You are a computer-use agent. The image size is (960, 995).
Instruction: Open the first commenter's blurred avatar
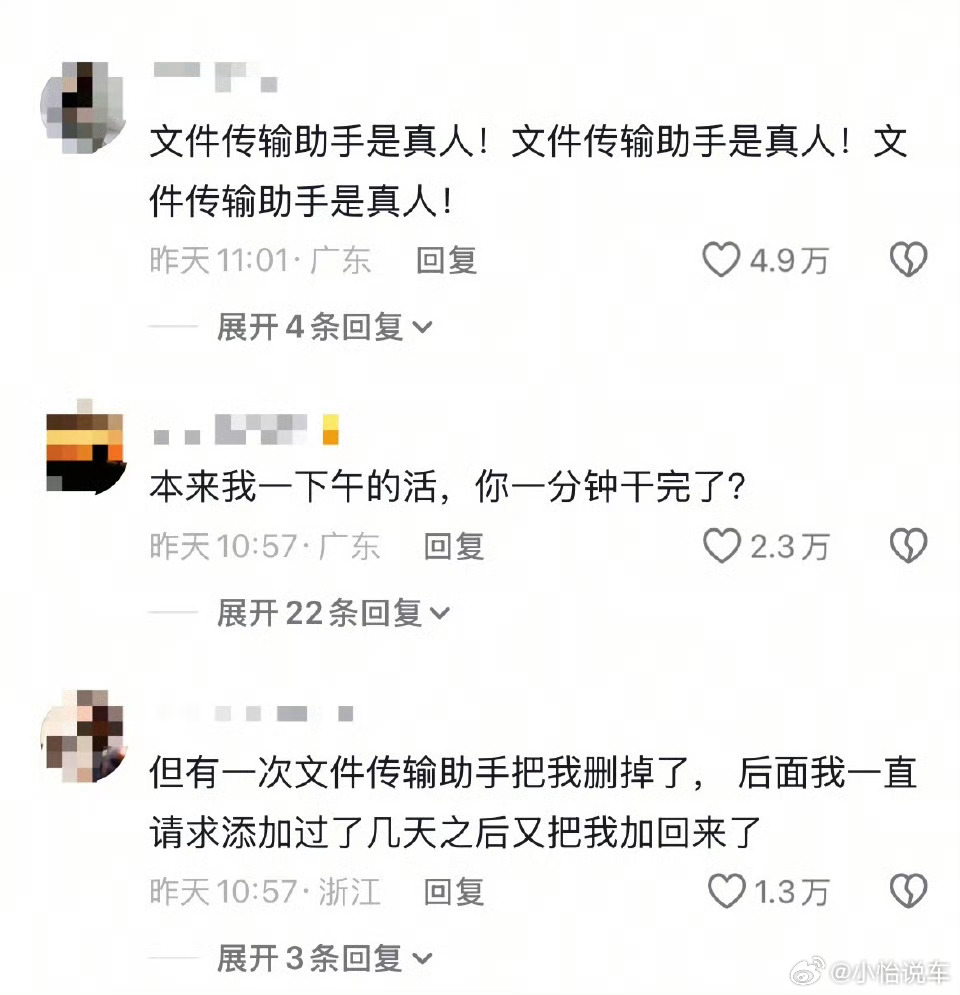pyautogui.click(x=83, y=108)
